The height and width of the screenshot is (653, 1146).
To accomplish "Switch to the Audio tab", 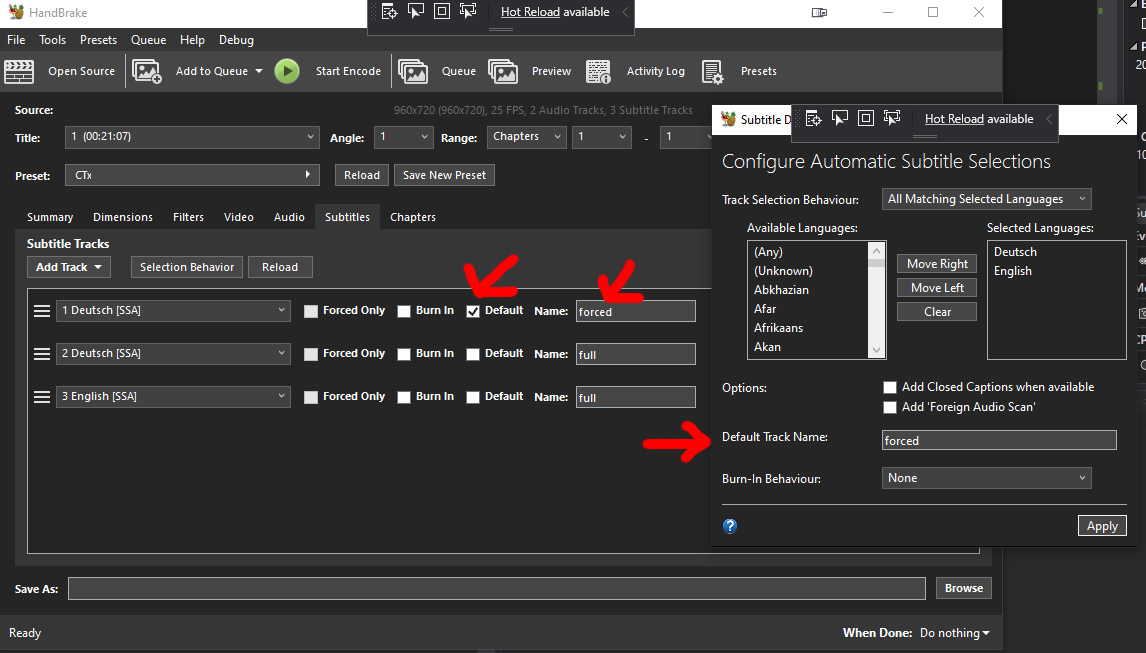I will (x=289, y=217).
